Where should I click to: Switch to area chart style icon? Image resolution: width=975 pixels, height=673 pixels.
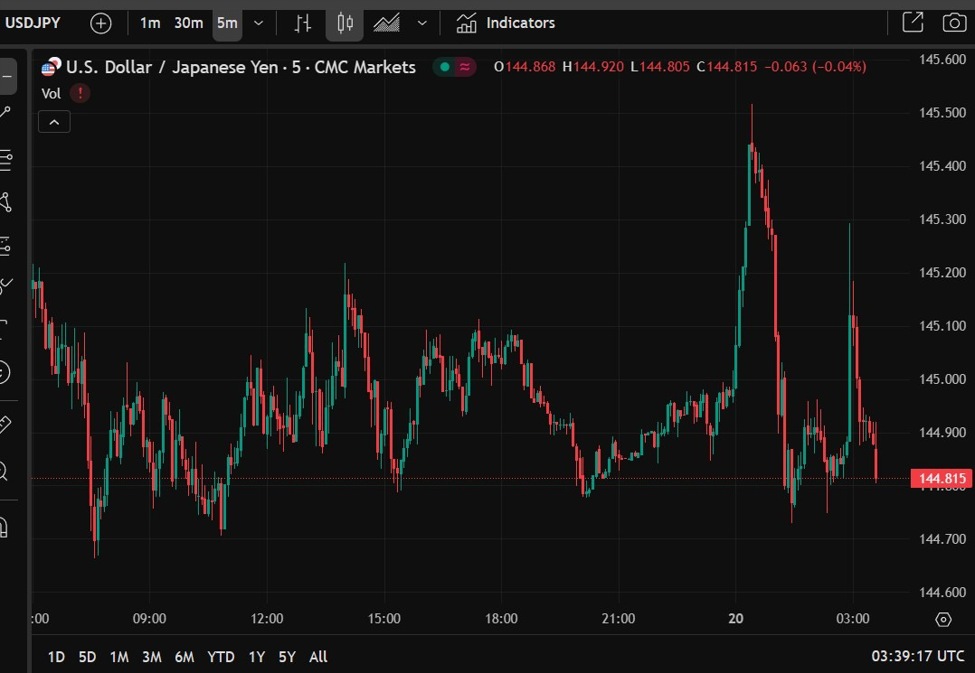[x=387, y=23]
